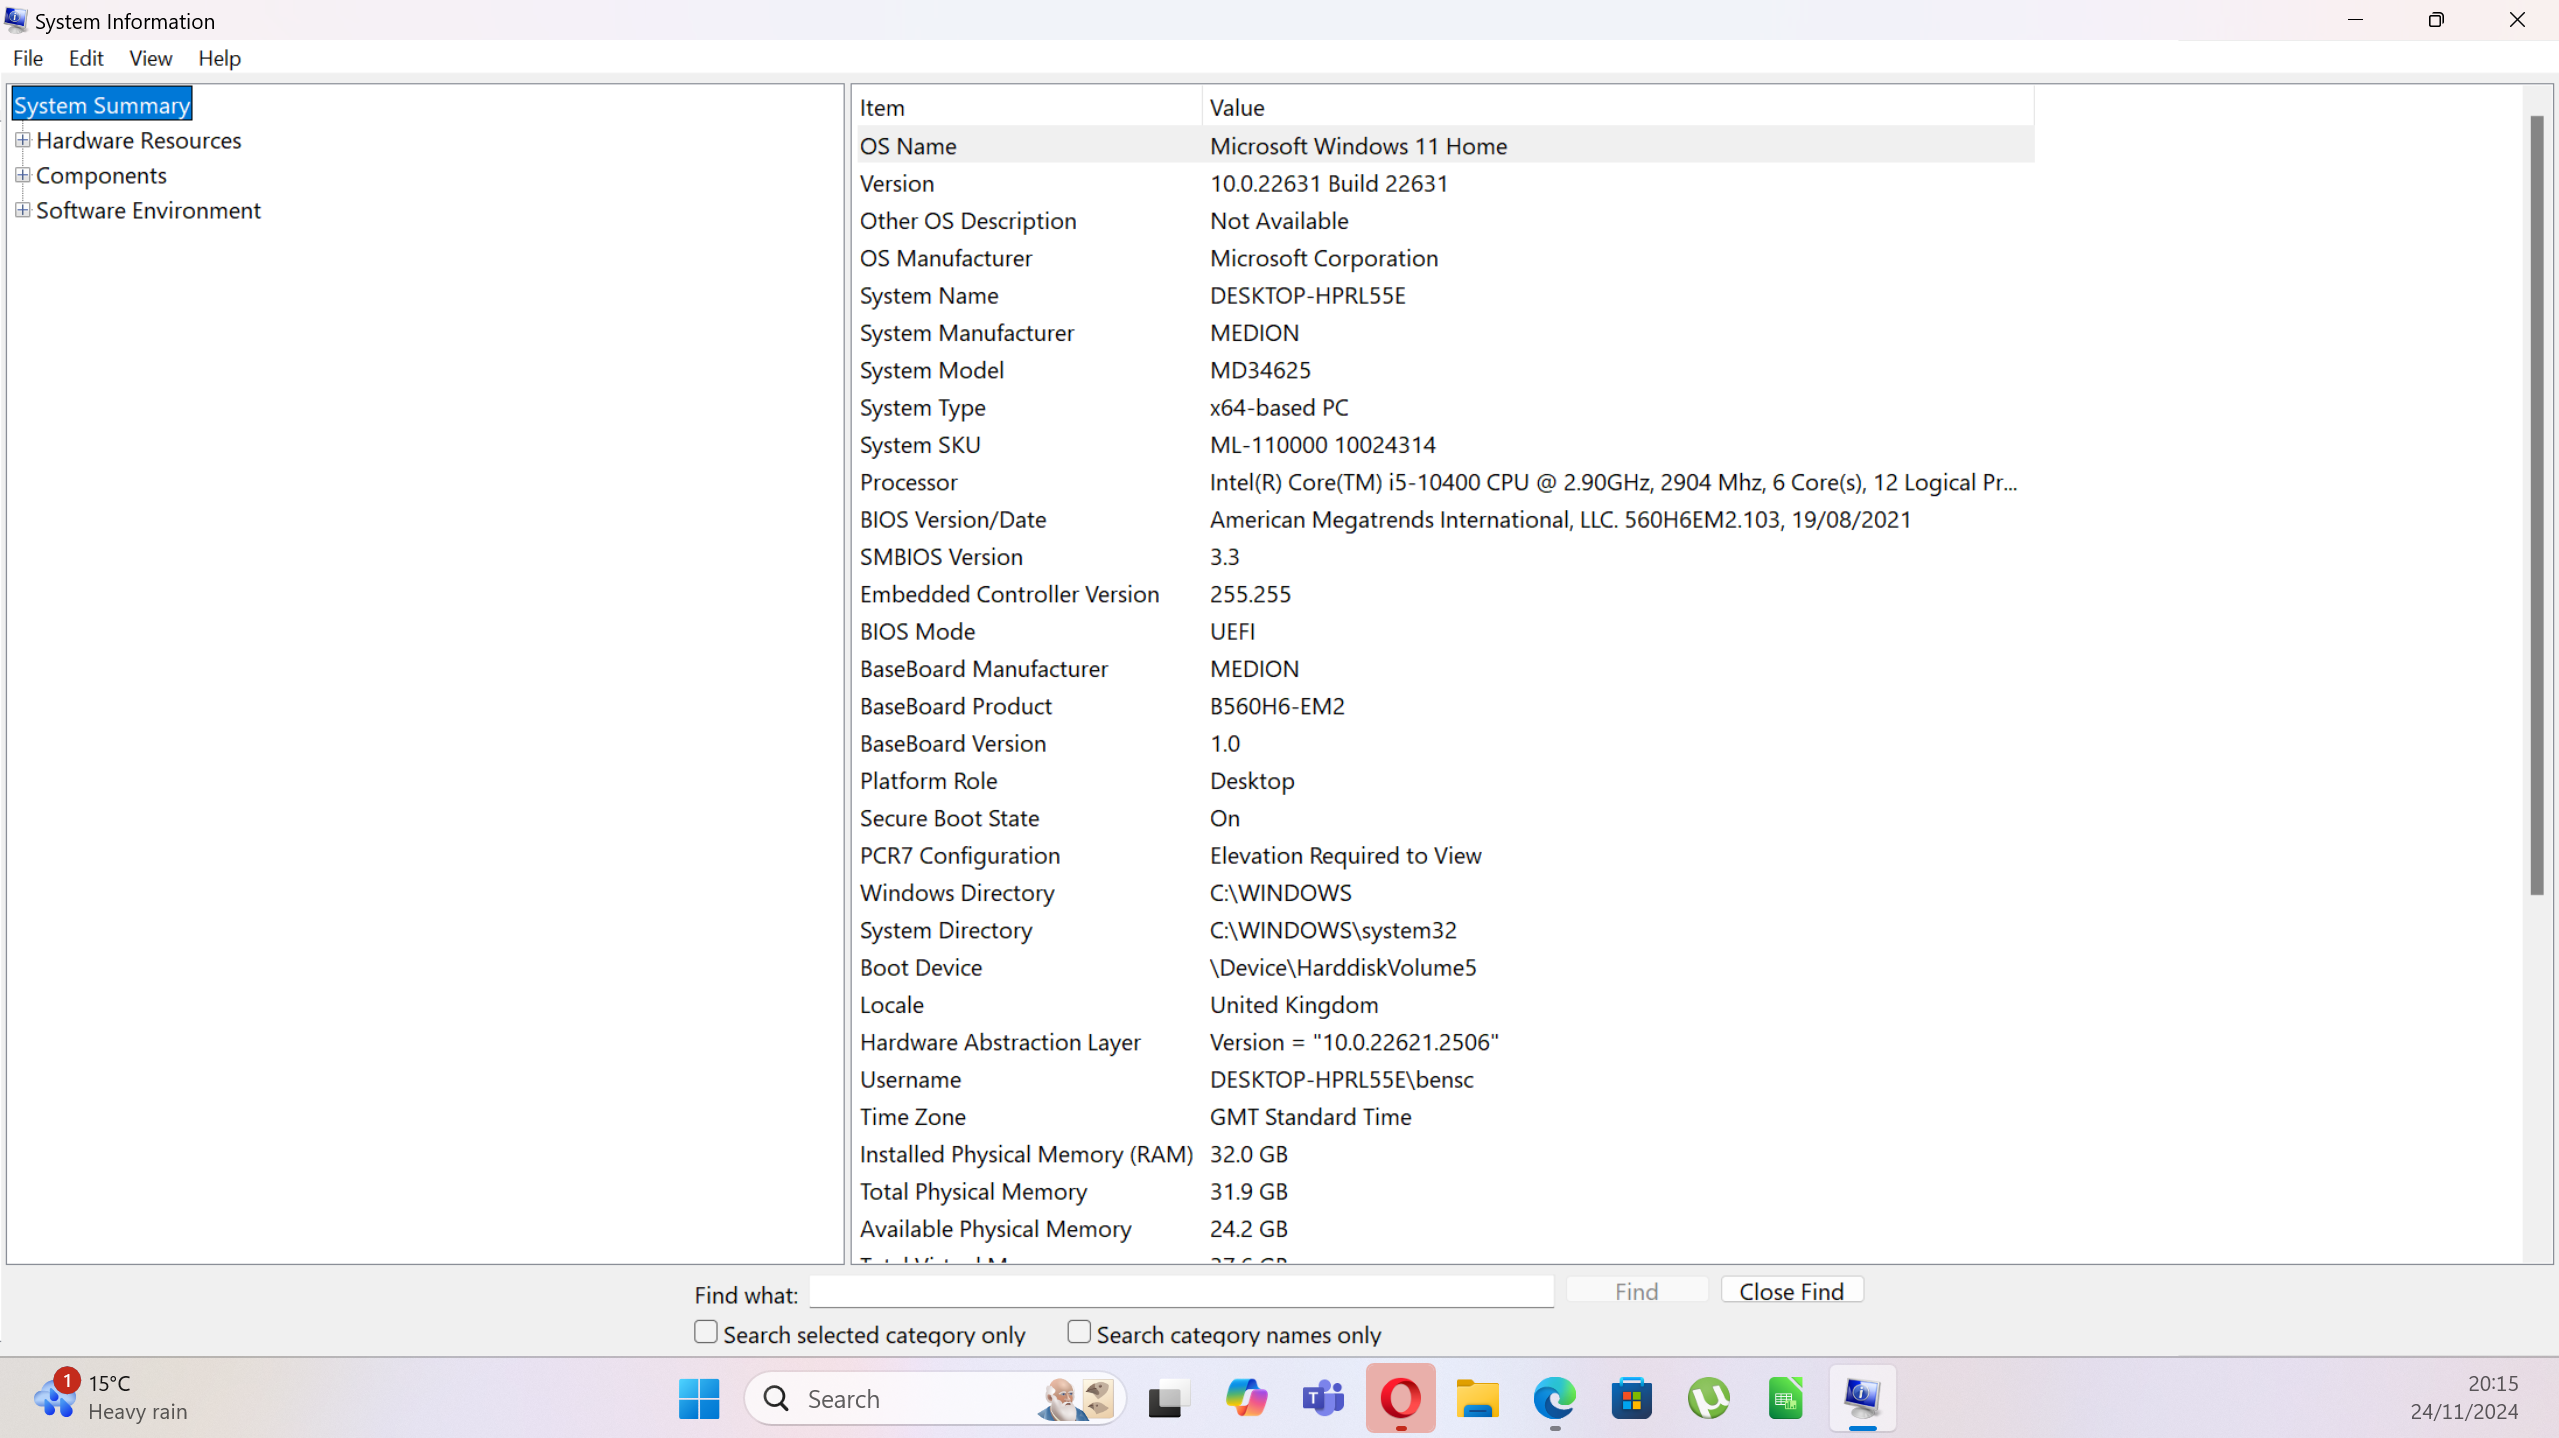Enable Search selected category only
Screen dimensions: 2559x1438
coord(703,1331)
